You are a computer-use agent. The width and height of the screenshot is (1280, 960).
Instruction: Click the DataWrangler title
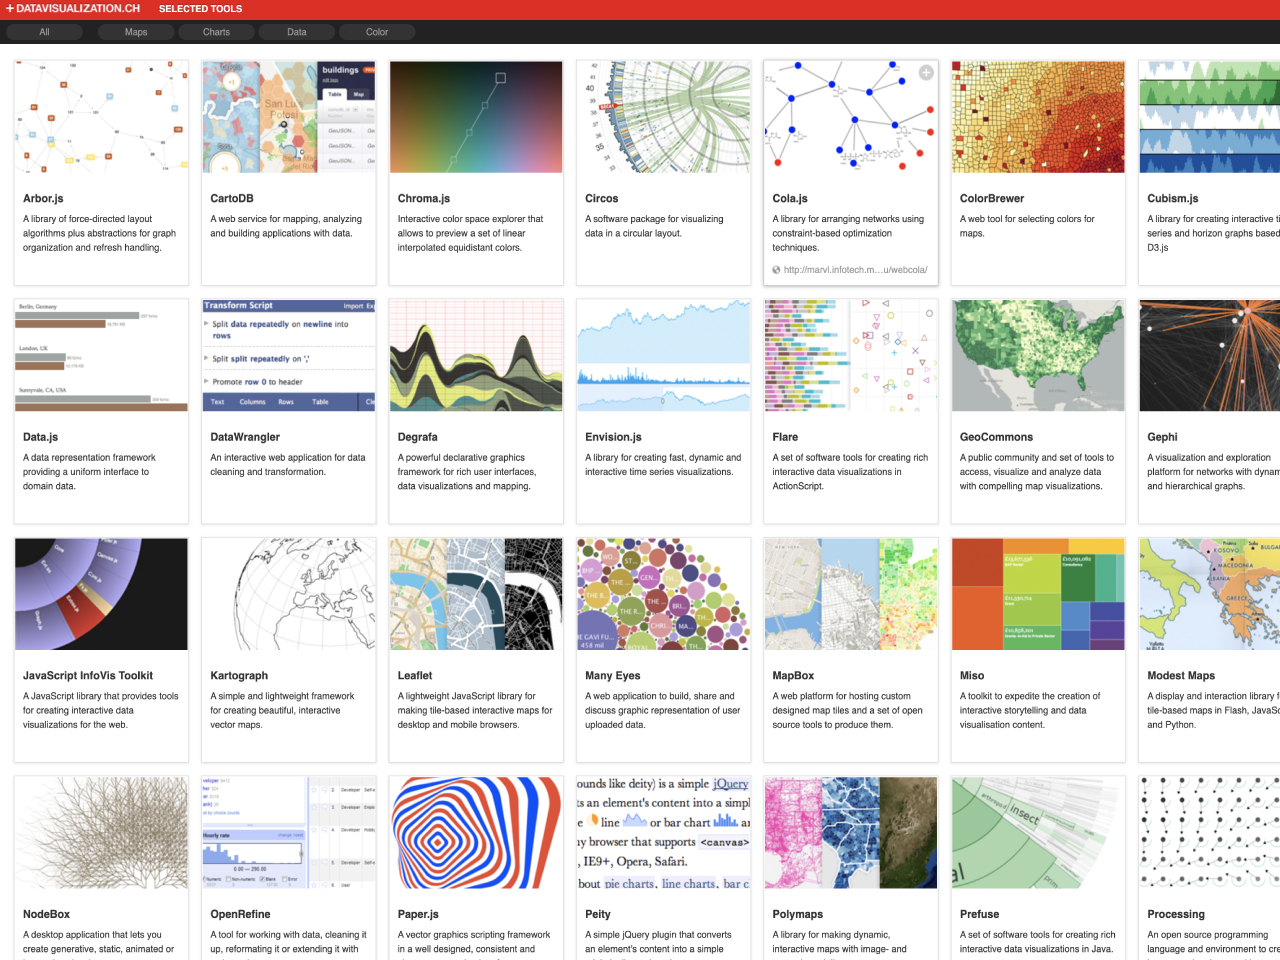(245, 437)
